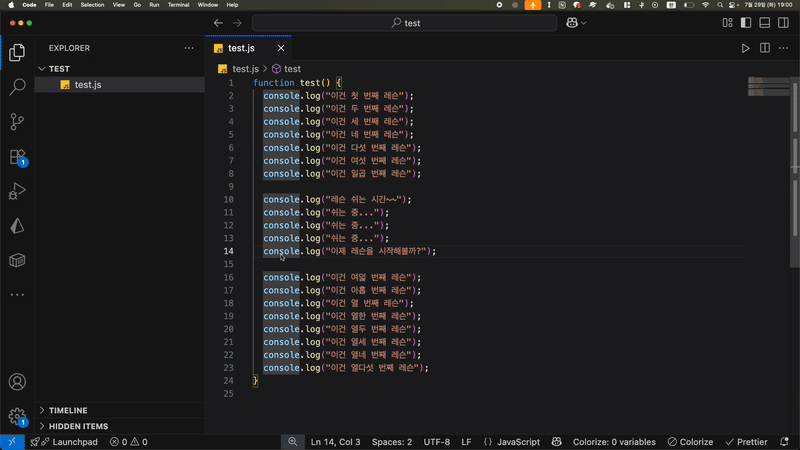Click the Accounts icon in activity bar
This screenshot has height=450, width=800.
17,382
